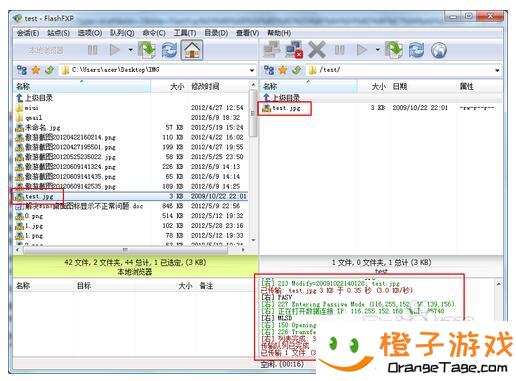Refresh the remote /test/ pane
The width and height of the screenshot is (516, 381).
[x=416, y=50]
